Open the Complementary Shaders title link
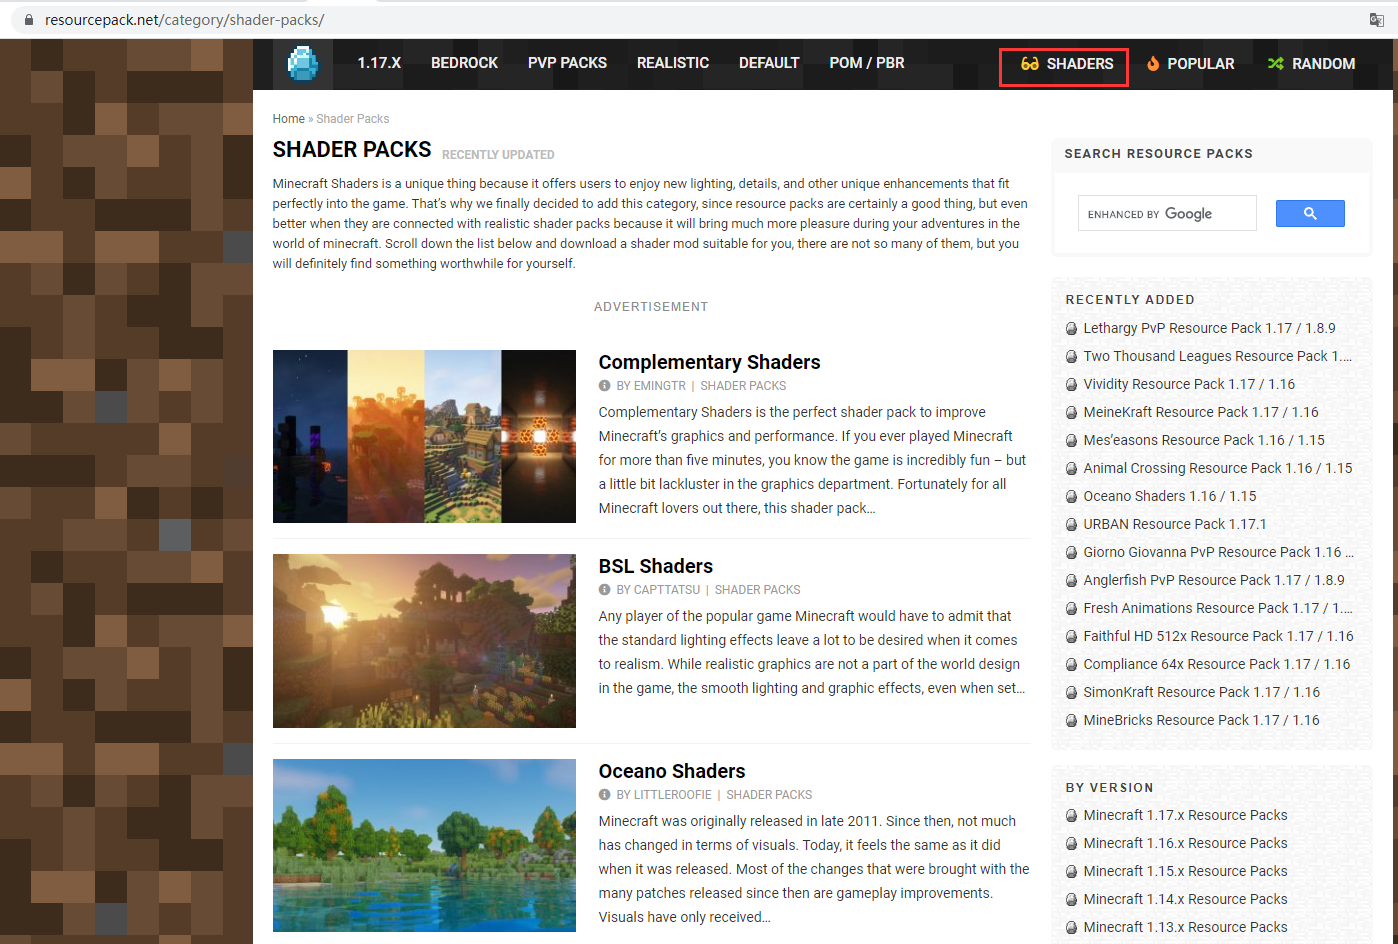The height and width of the screenshot is (944, 1398). 709,362
